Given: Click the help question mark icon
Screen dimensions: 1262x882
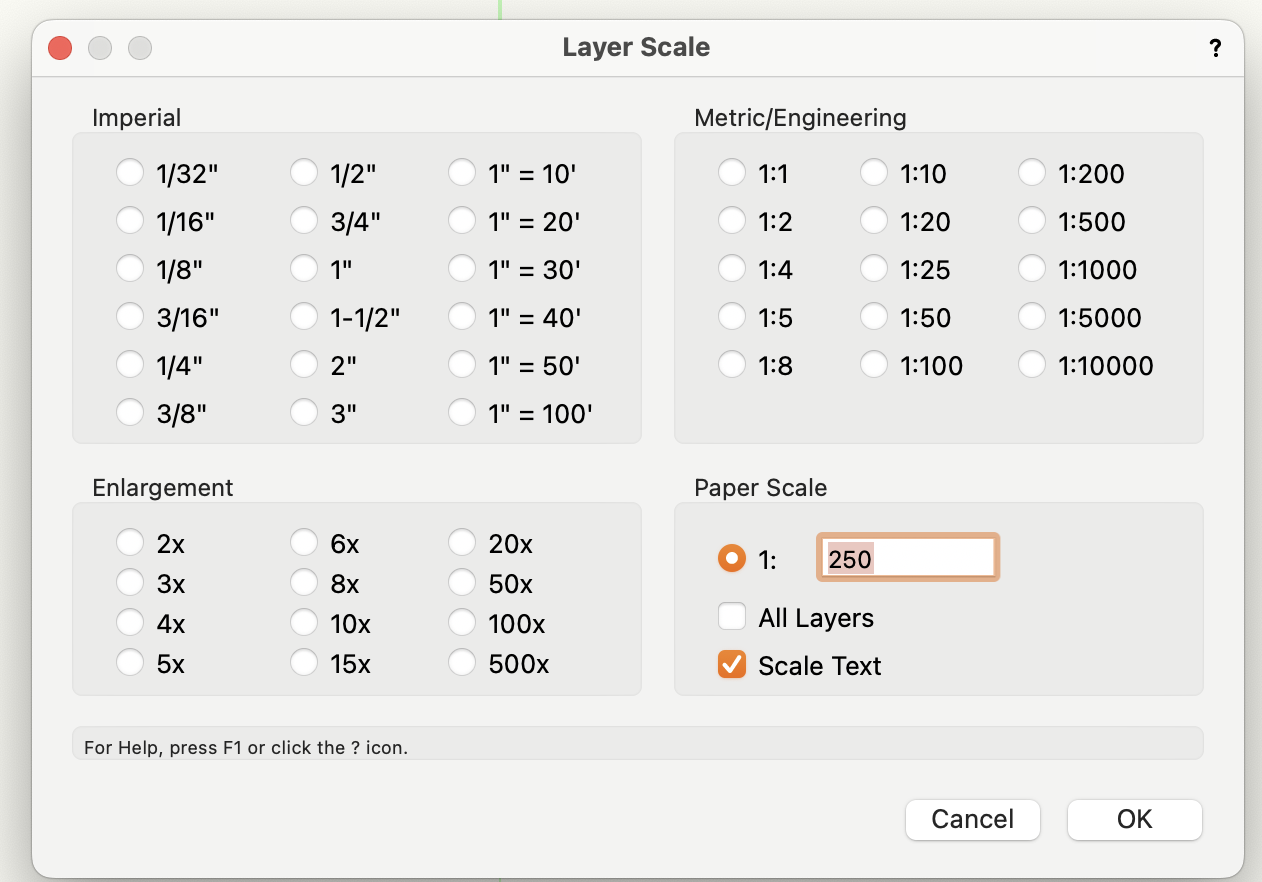Looking at the screenshot, I should pos(1215,47).
